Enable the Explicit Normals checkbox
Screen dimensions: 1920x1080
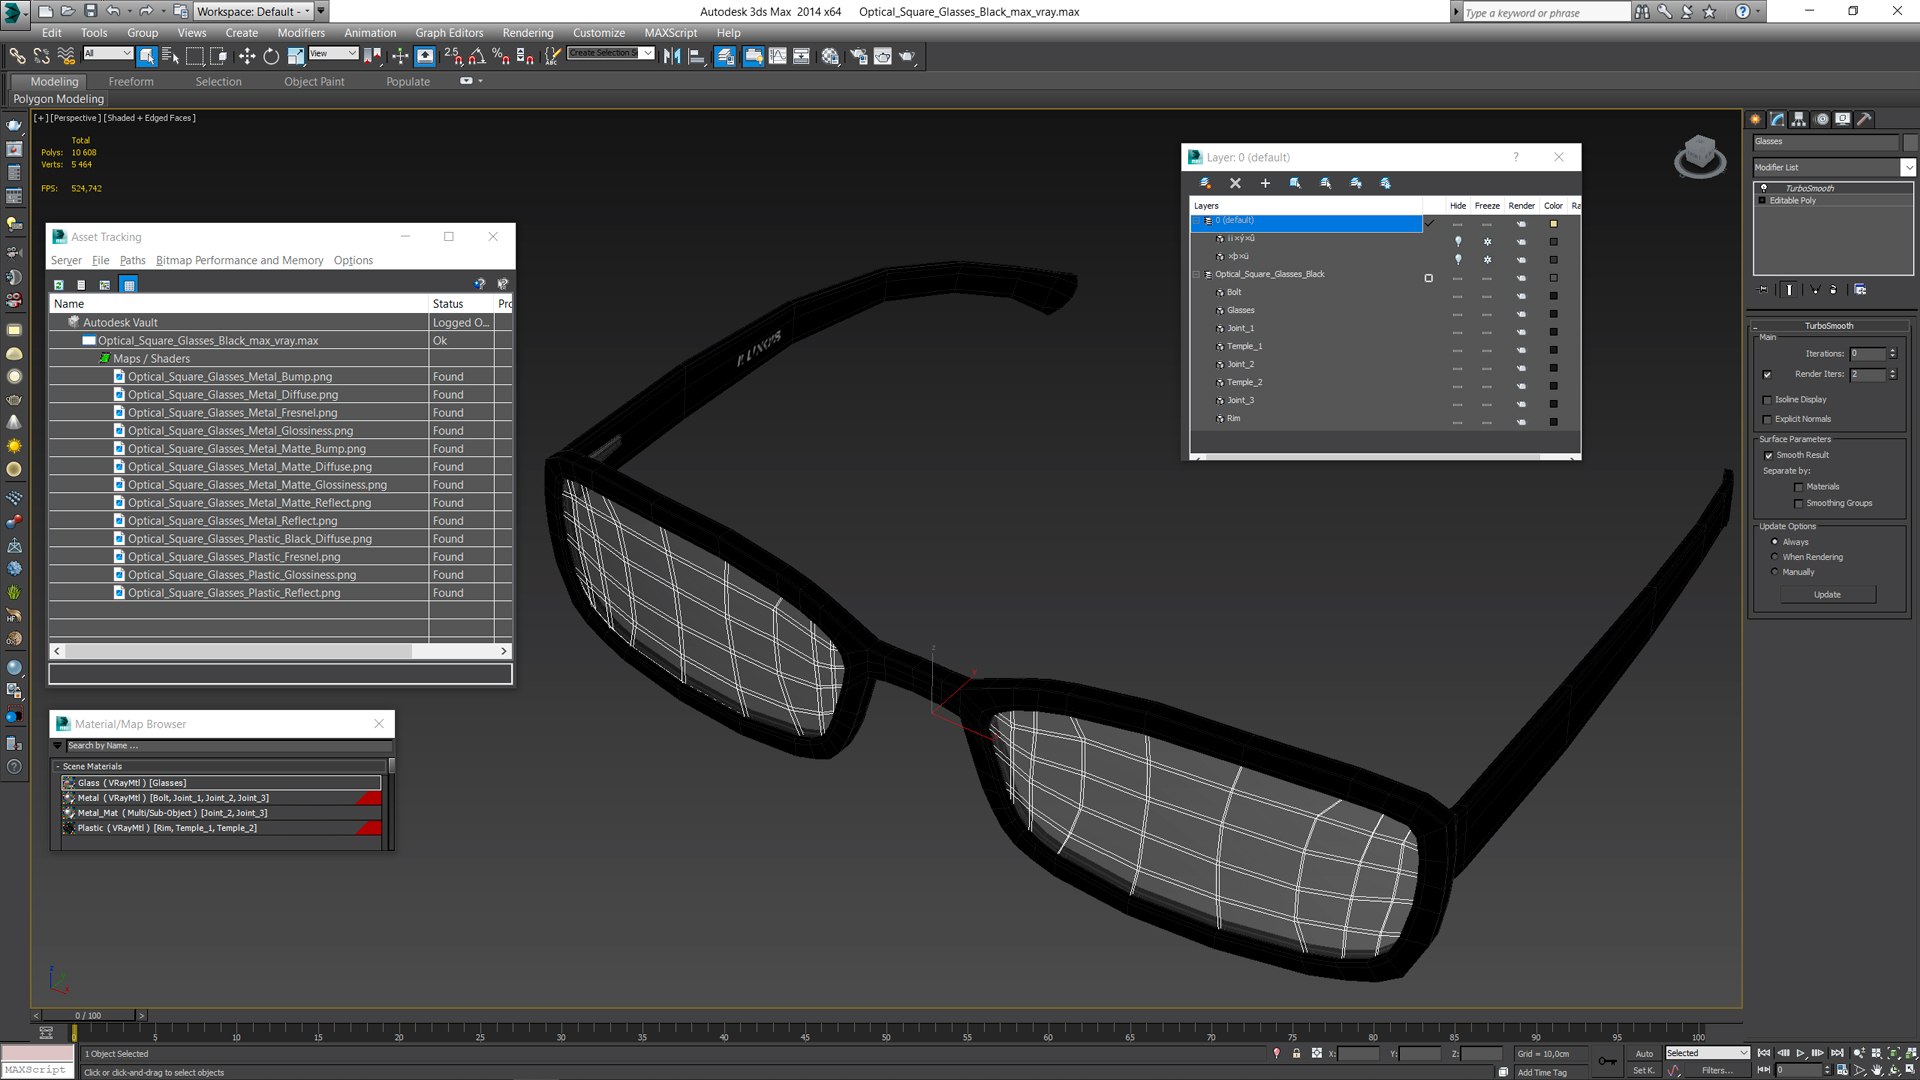coord(1767,419)
